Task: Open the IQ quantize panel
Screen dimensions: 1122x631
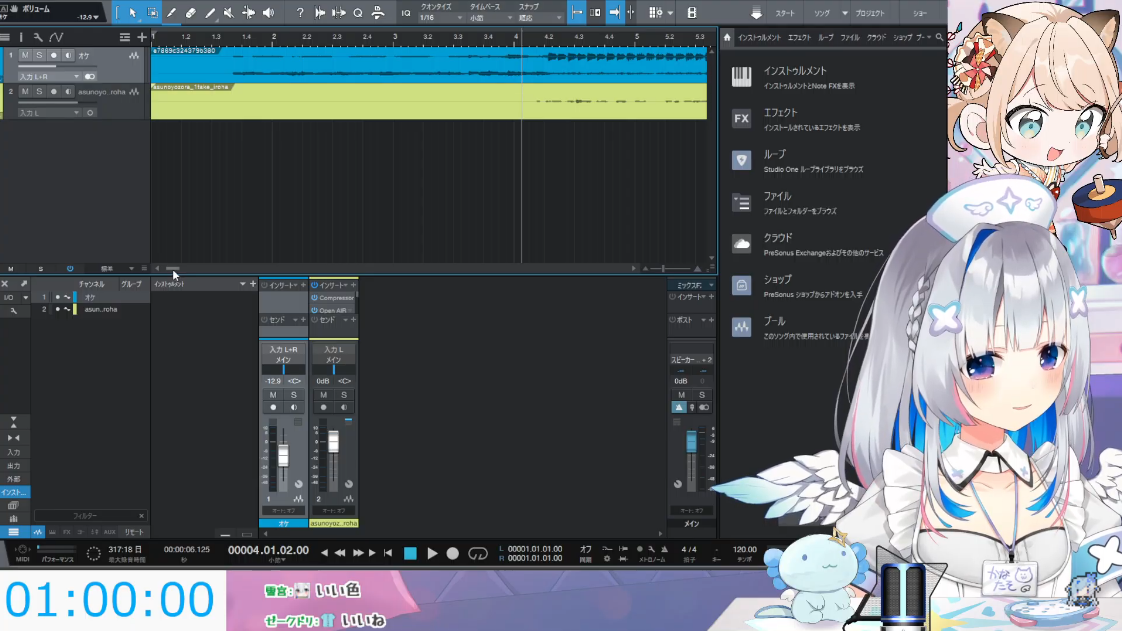Action: (406, 13)
